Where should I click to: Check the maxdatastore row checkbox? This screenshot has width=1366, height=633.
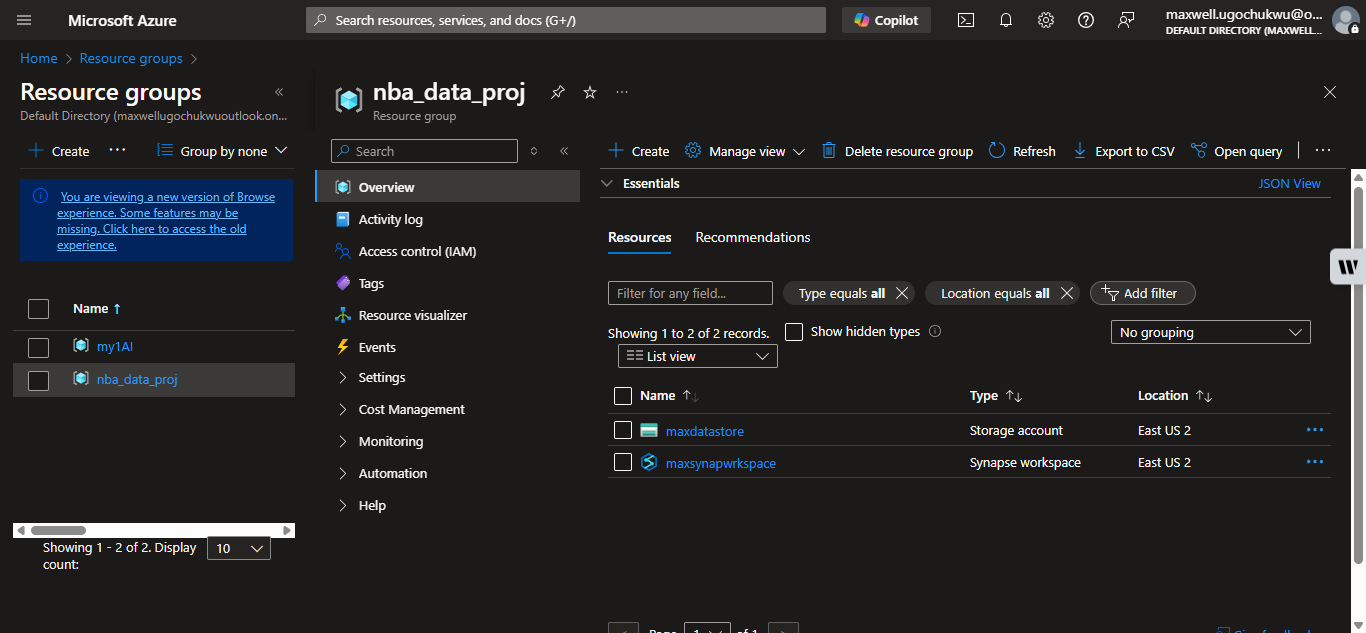[x=623, y=430]
